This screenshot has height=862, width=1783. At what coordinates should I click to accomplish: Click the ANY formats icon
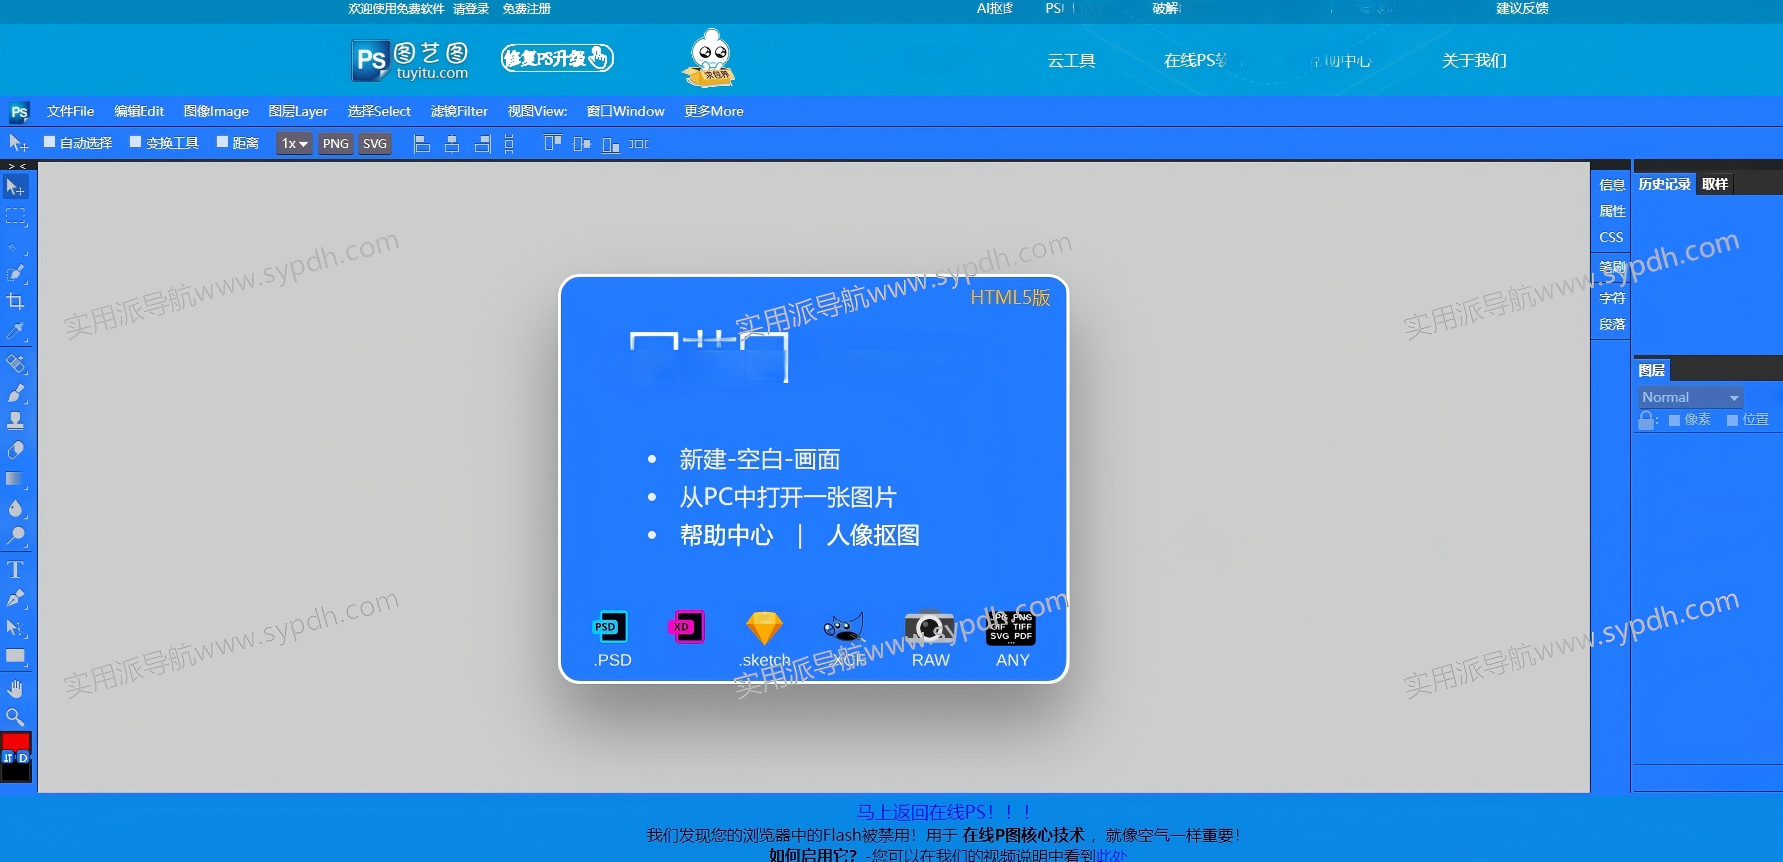(1011, 628)
